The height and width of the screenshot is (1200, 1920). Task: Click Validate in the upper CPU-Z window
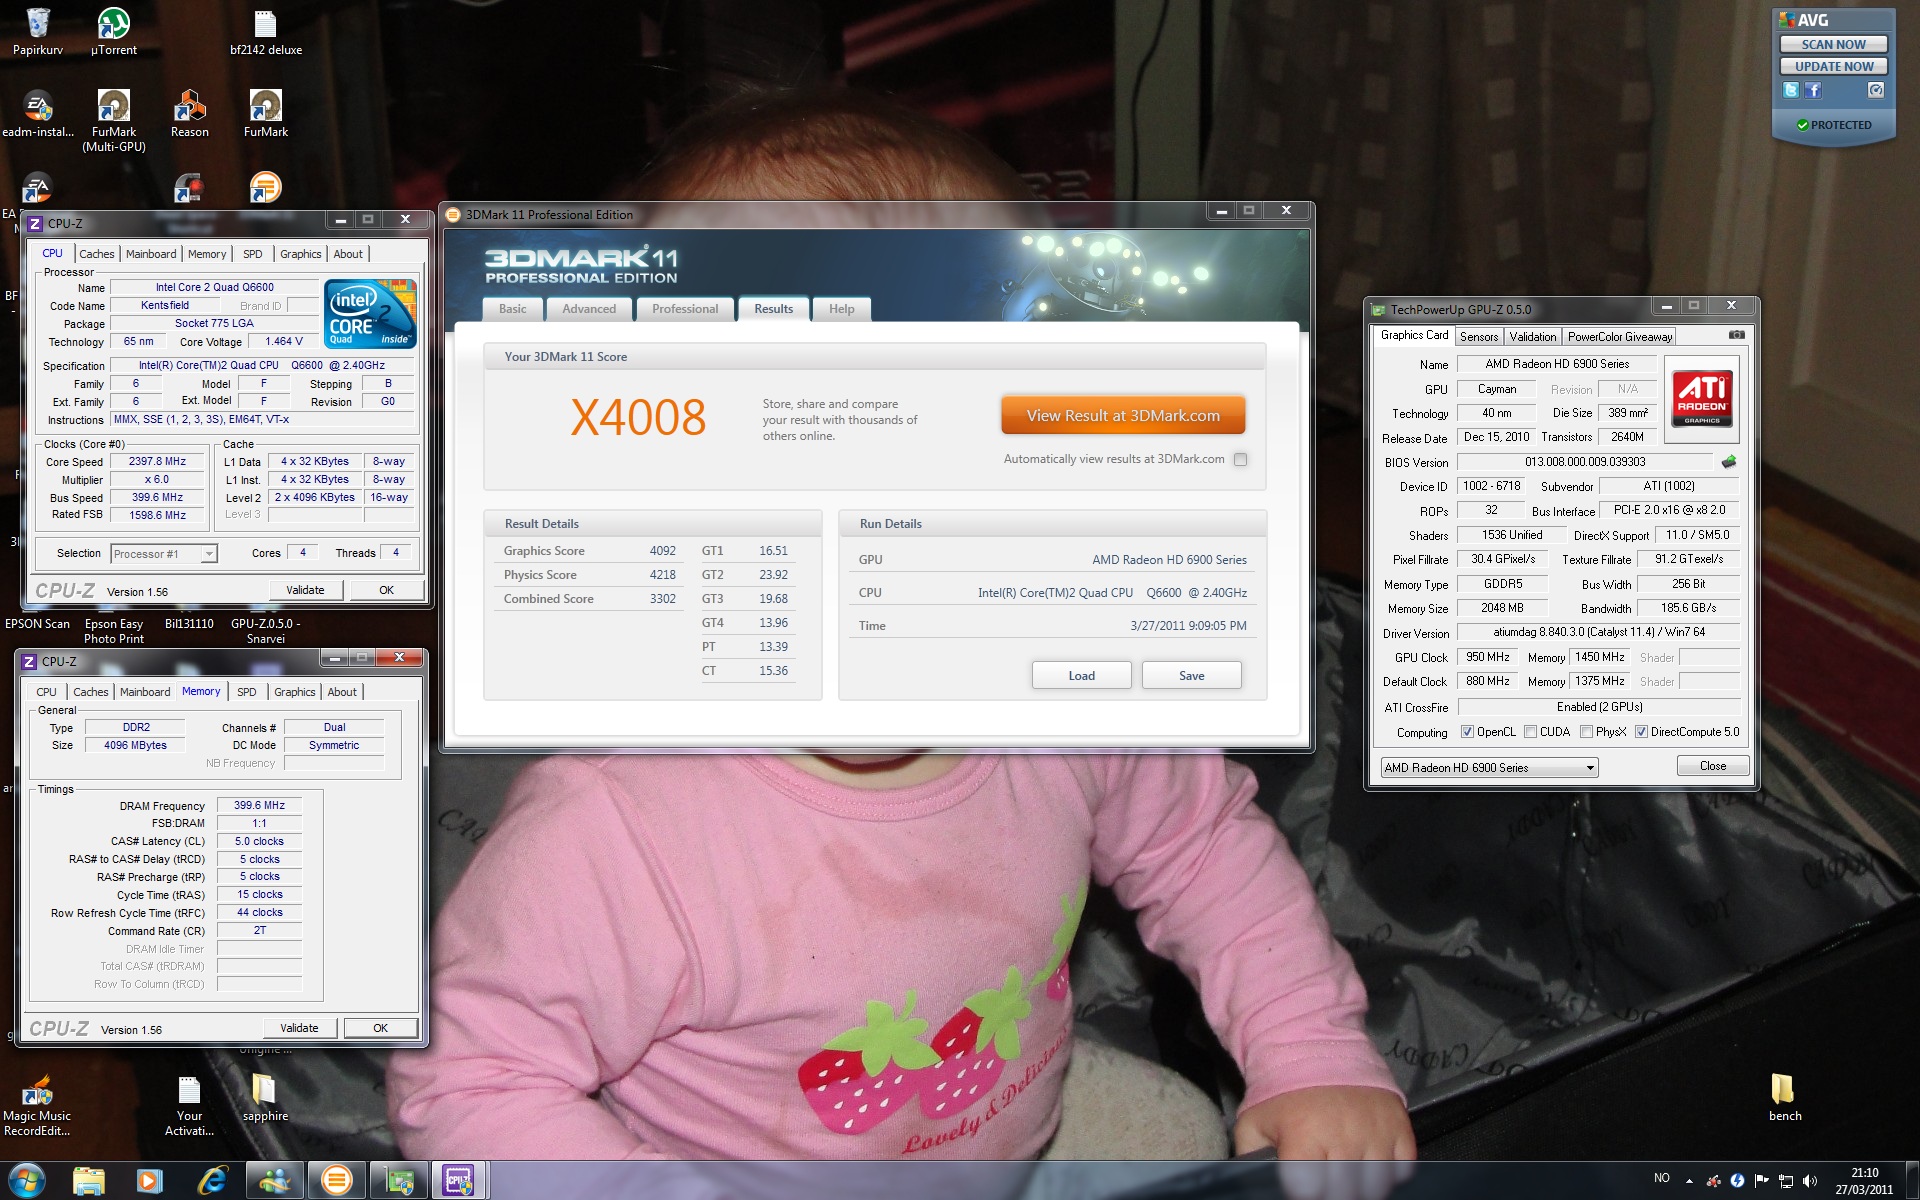[305, 590]
